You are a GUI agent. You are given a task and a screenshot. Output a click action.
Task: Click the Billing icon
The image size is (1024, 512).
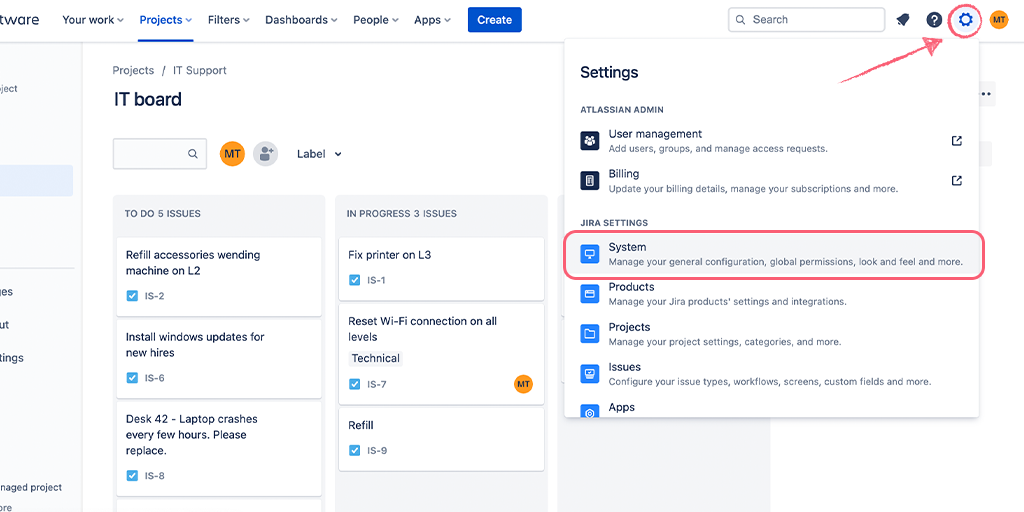pos(590,180)
